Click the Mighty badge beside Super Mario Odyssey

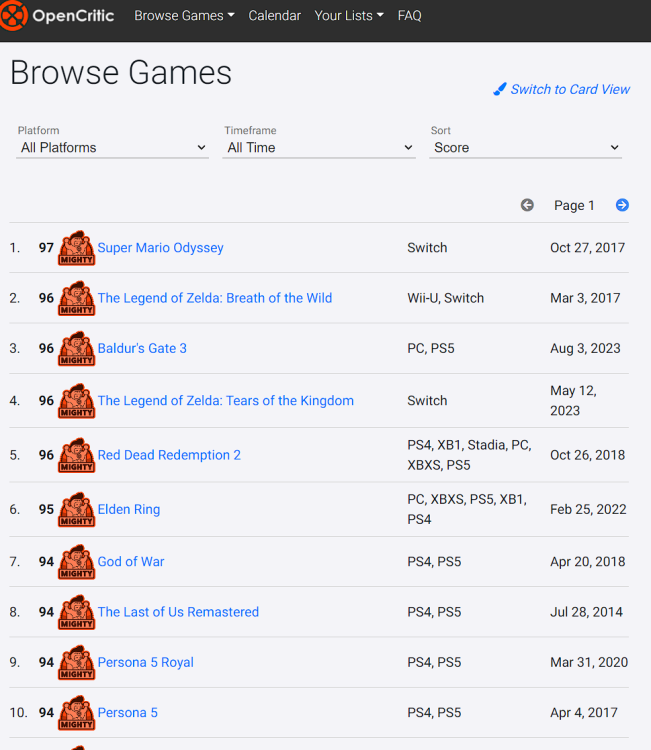77,248
